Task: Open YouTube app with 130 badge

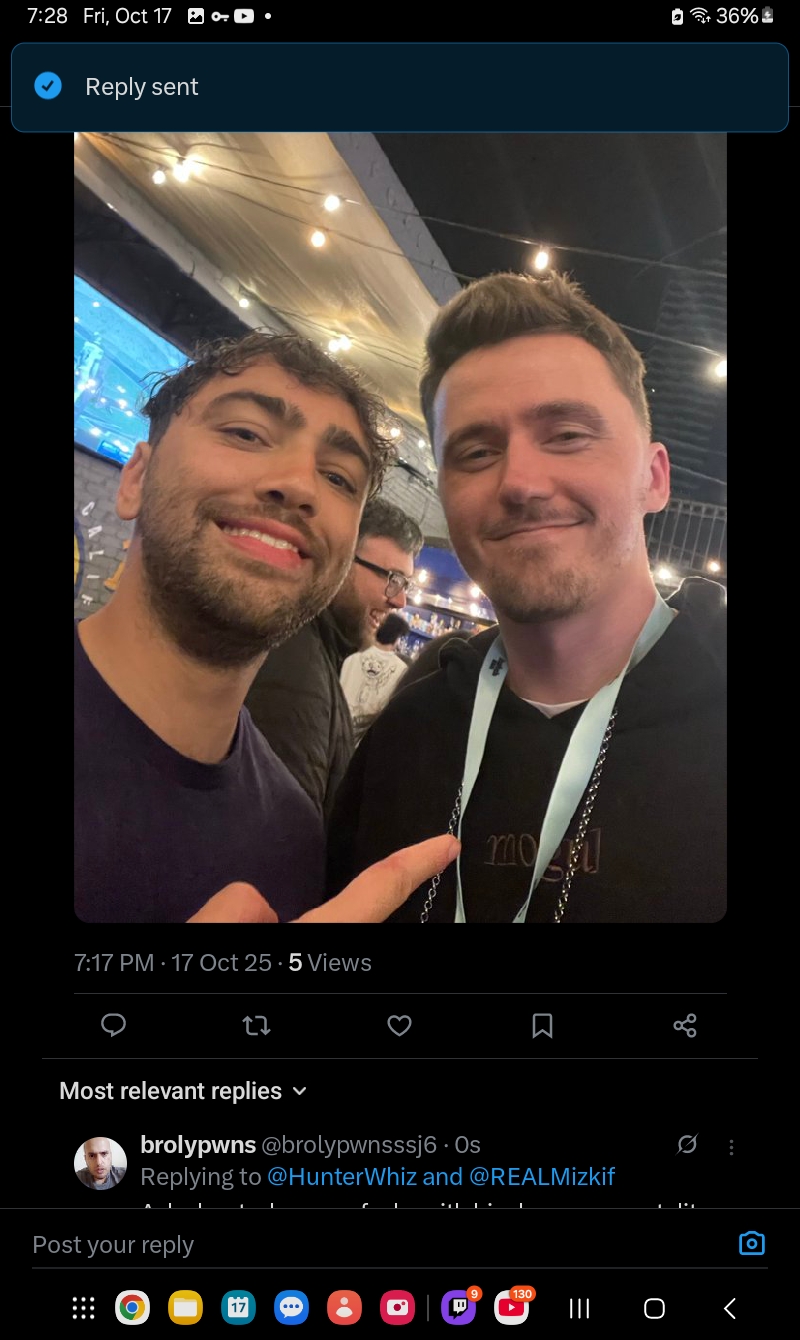Action: coord(512,1307)
